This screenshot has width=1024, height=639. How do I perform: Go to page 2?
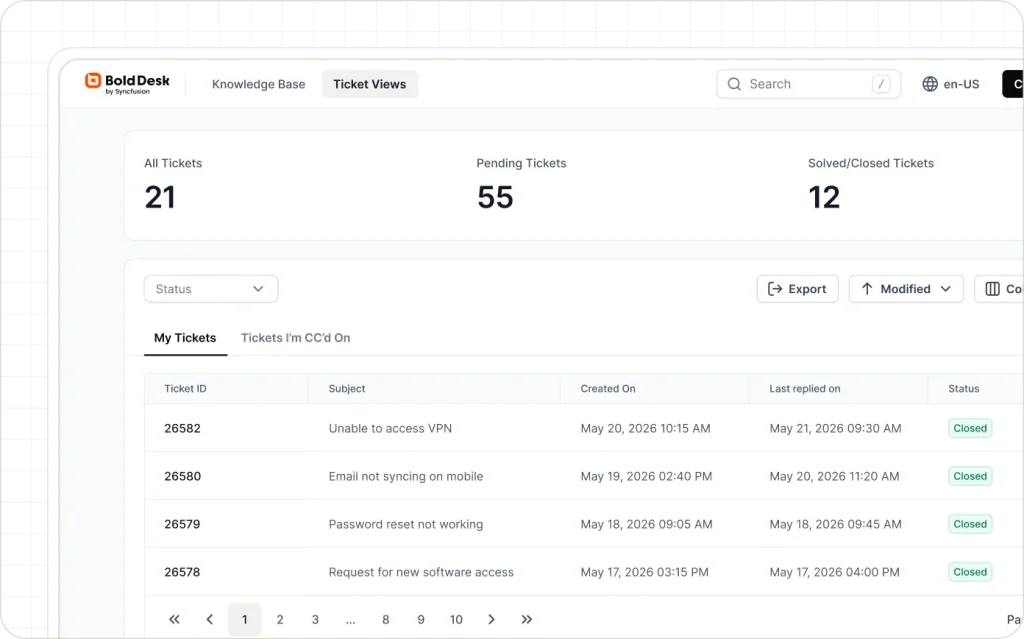(x=280, y=619)
